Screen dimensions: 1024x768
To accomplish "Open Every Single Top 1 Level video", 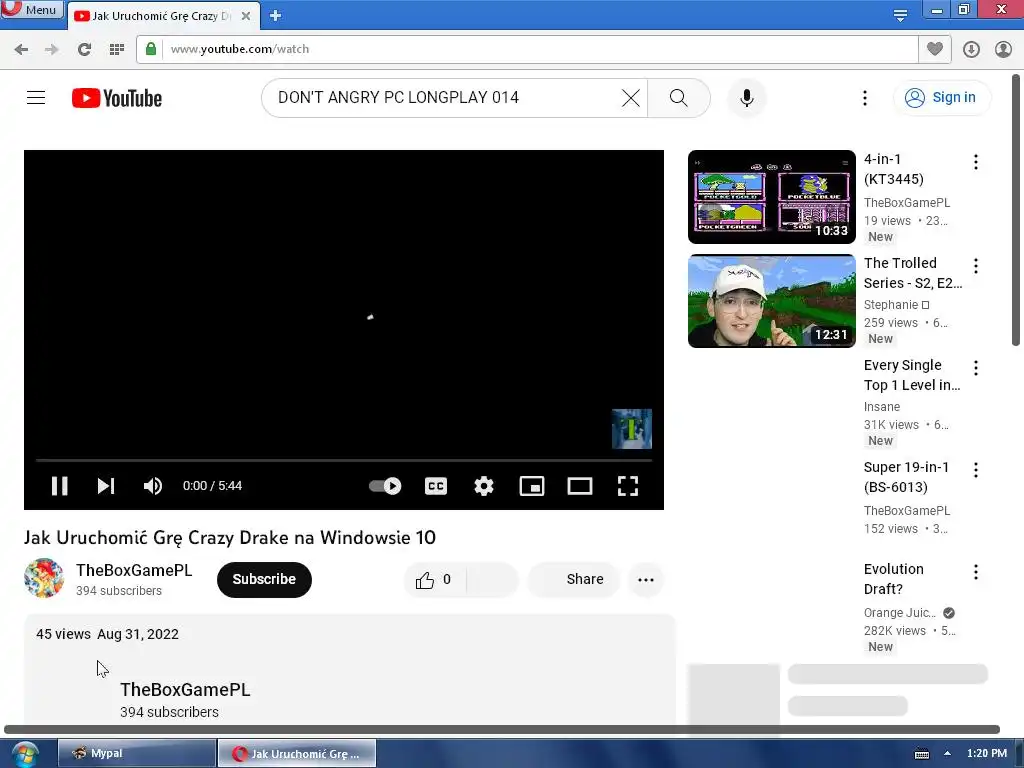I will [x=912, y=375].
